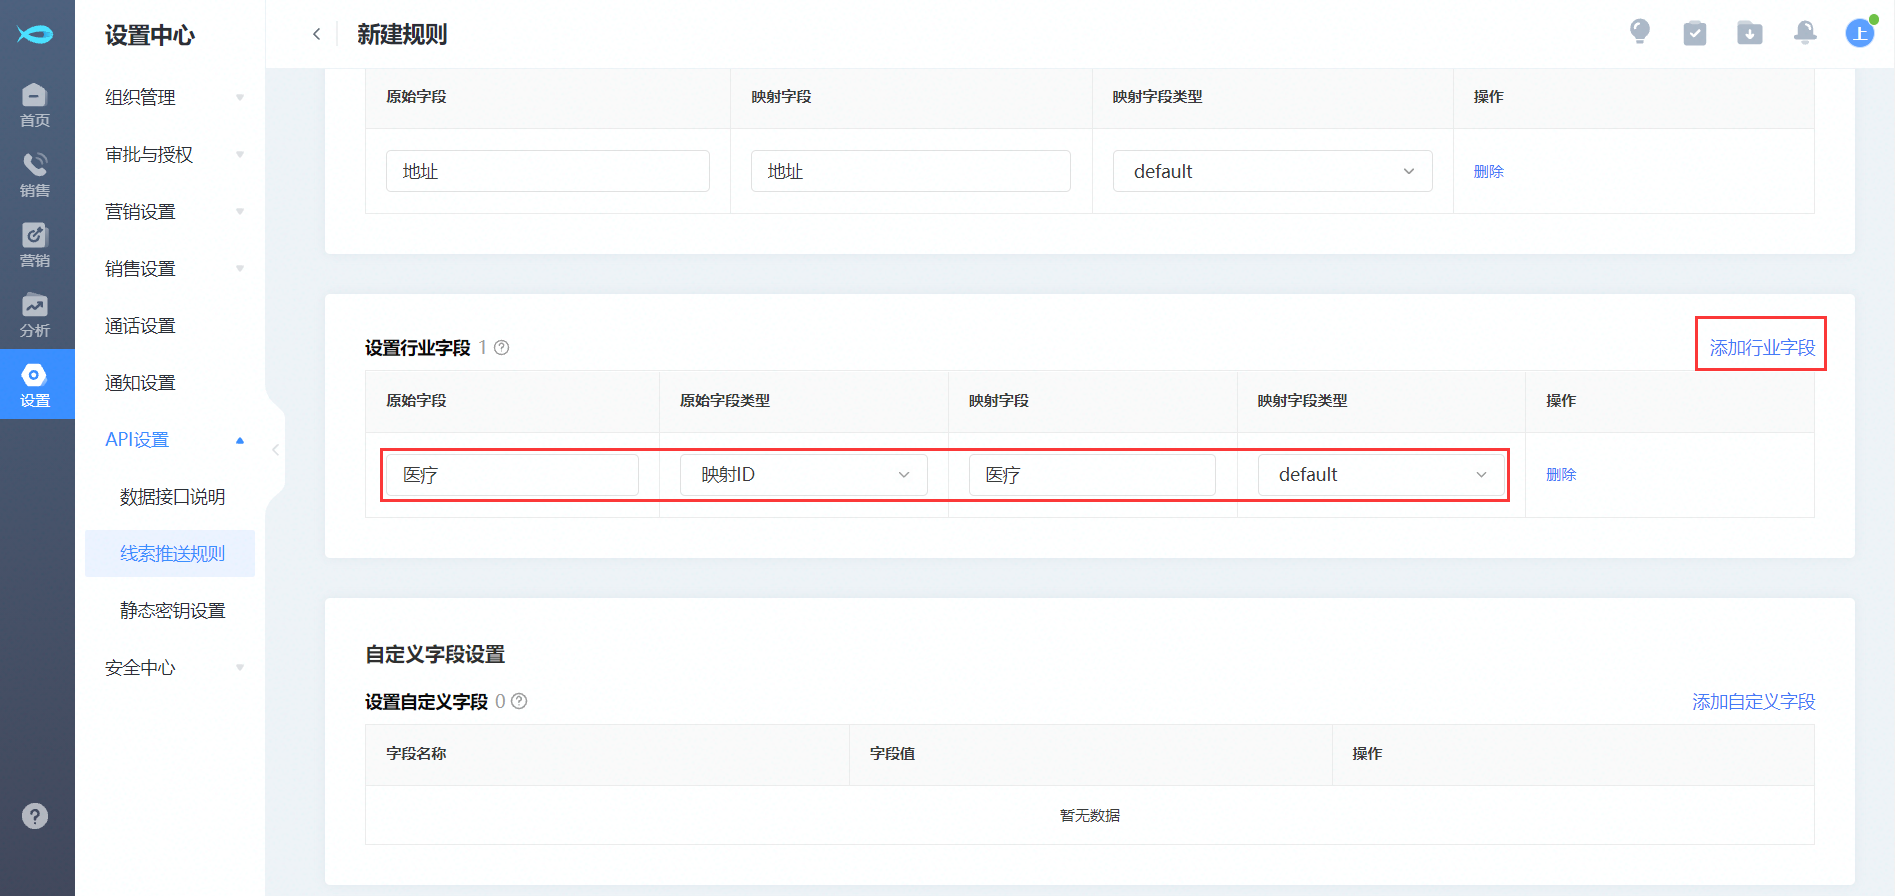Click the lightbulb tips icon in header
This screenshot has width=1895, height=896.
[1639, 32]
